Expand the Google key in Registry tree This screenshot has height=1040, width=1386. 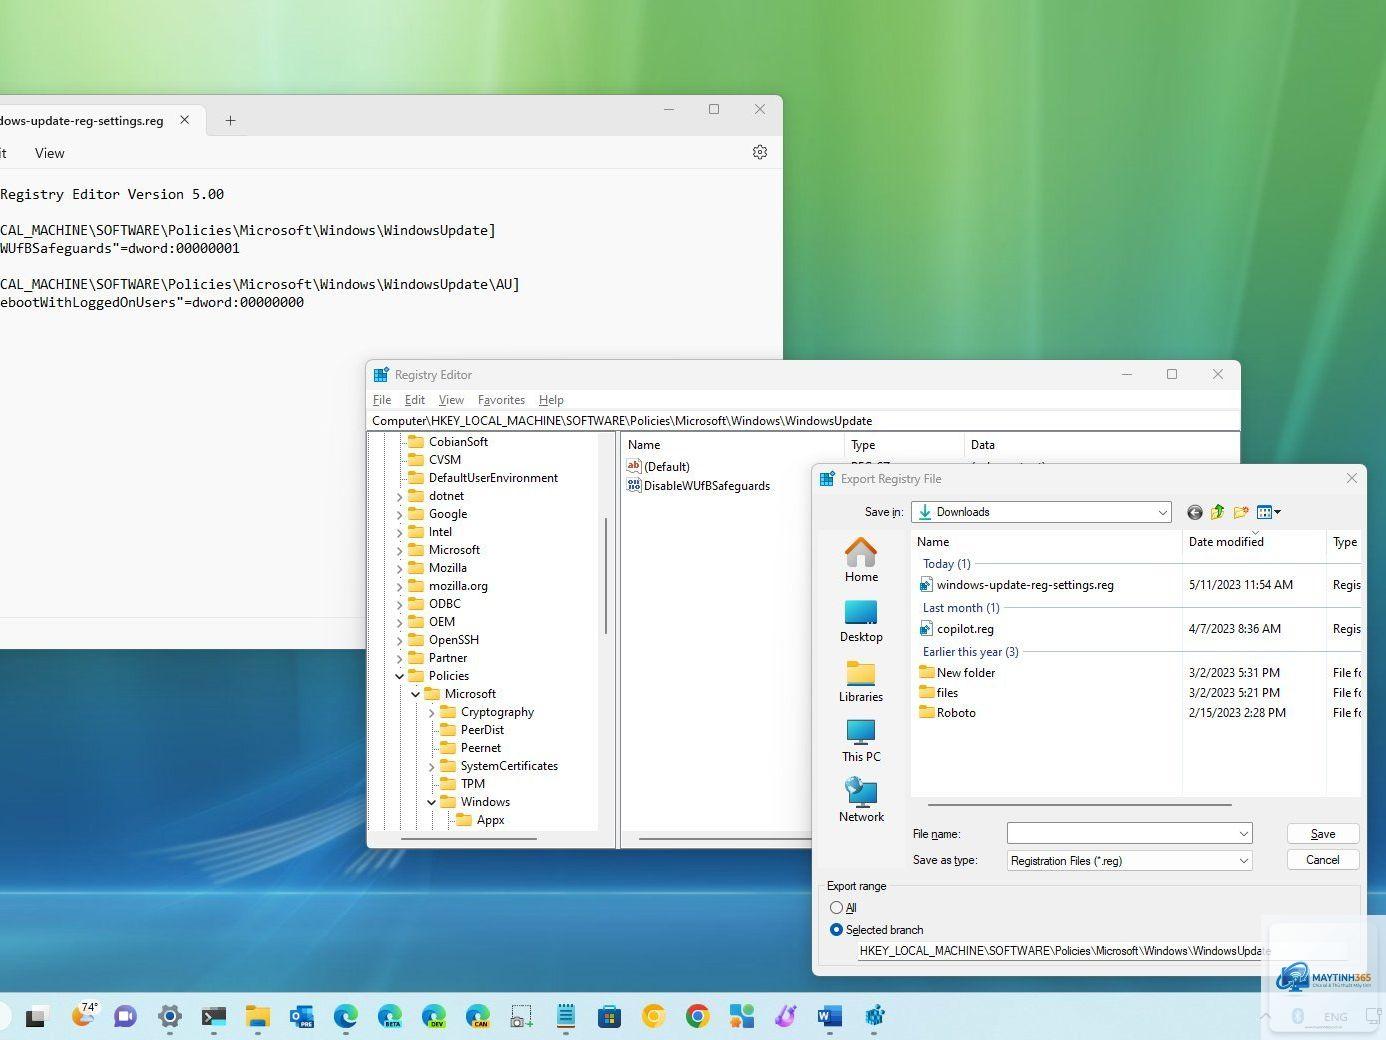400,514
